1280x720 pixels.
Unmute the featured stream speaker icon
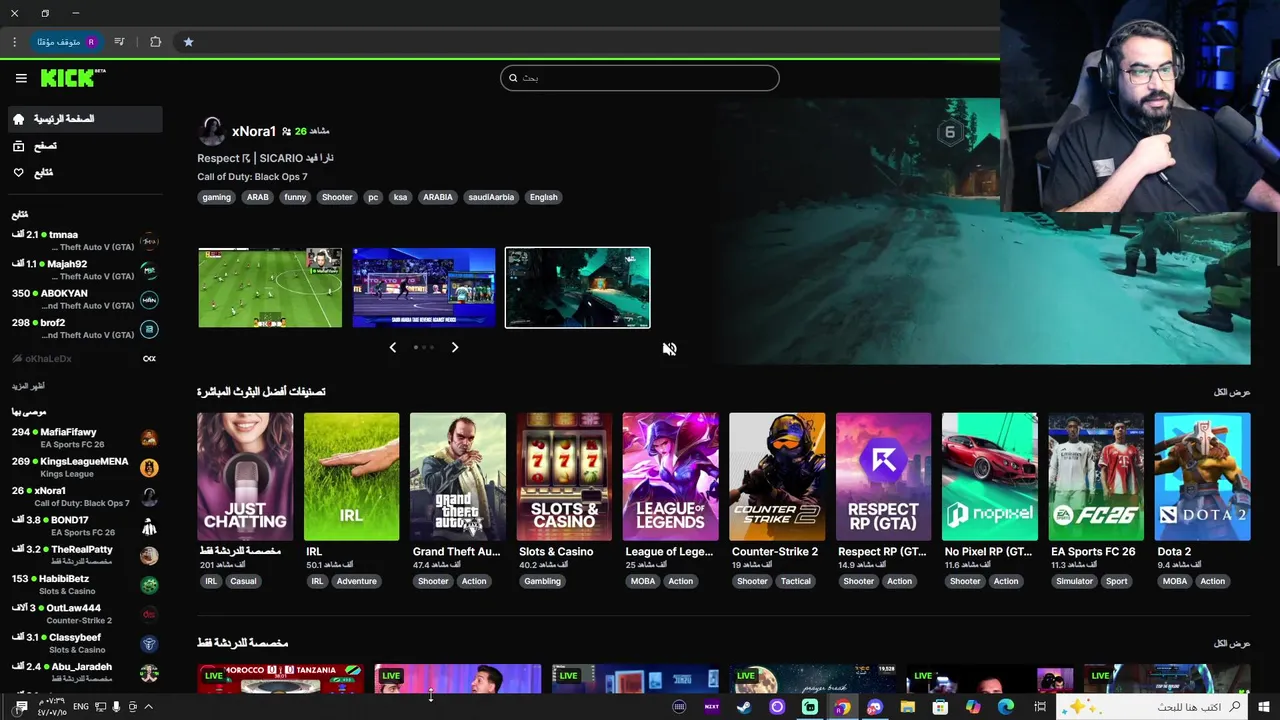(669, 349)
